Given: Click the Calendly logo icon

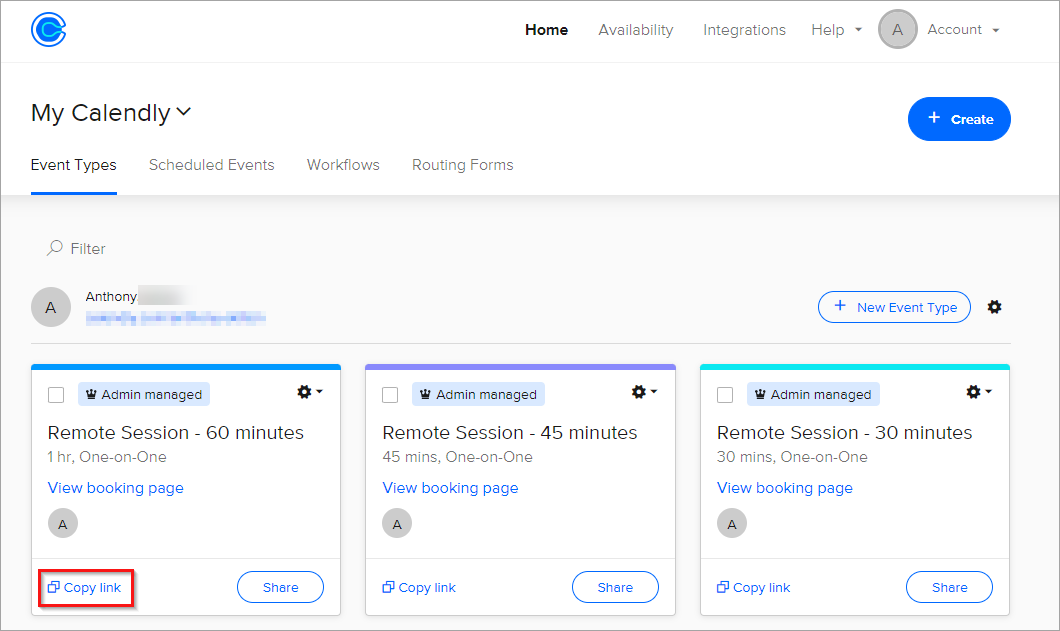Looking at the screenshot, I should tap(48, 30).
